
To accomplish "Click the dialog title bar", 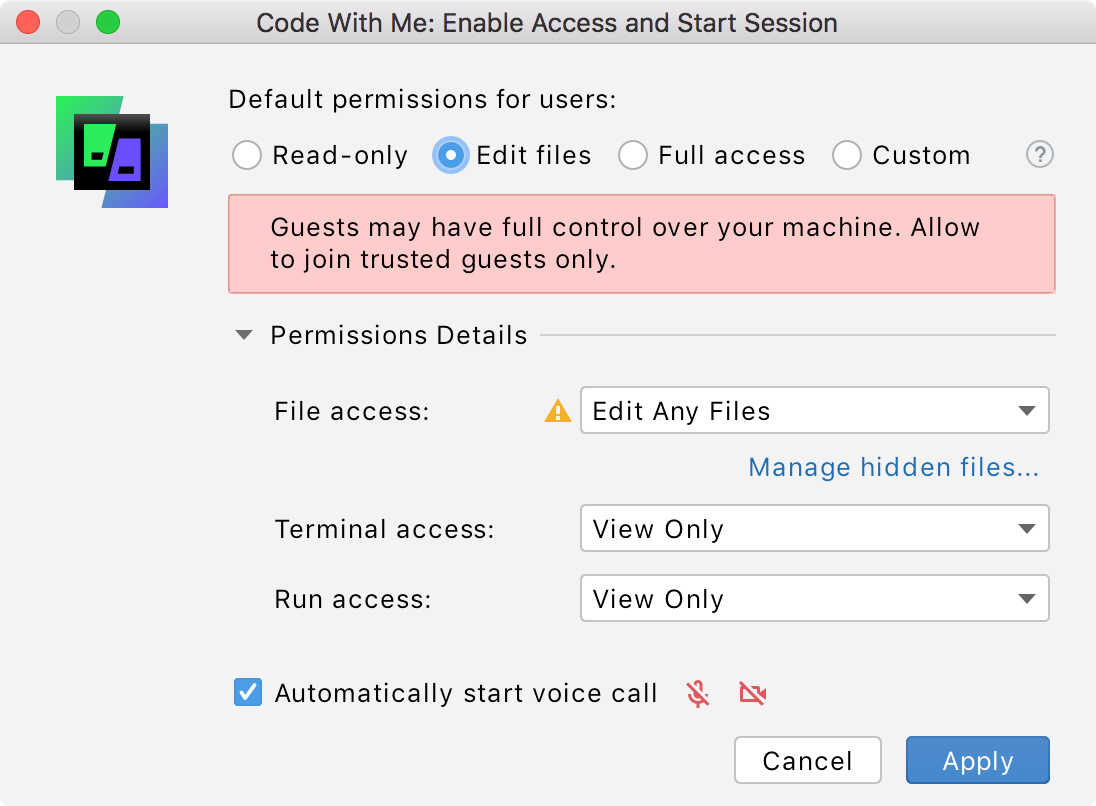I will [548, 22].
